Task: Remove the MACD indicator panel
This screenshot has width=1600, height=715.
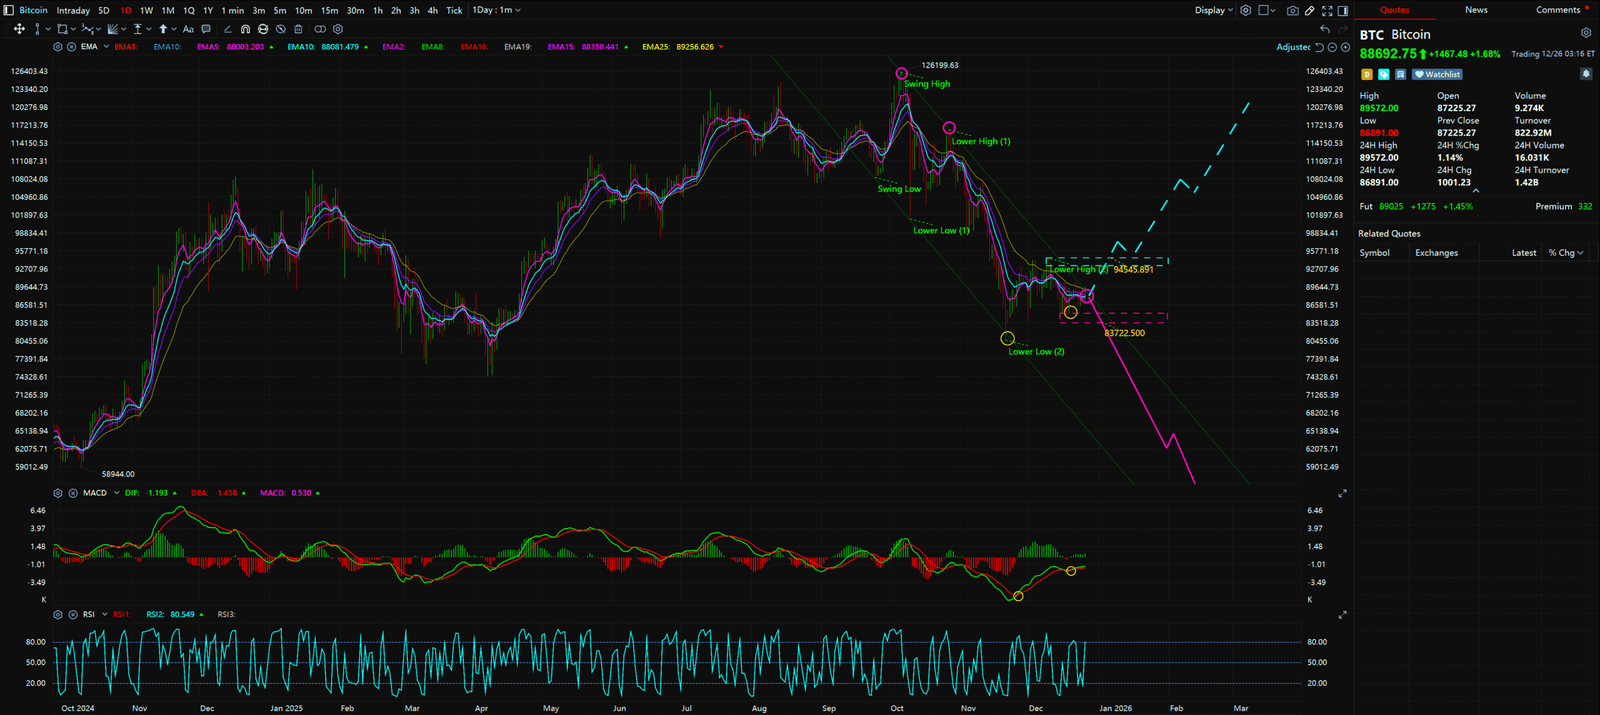Action: pos(73,493)
